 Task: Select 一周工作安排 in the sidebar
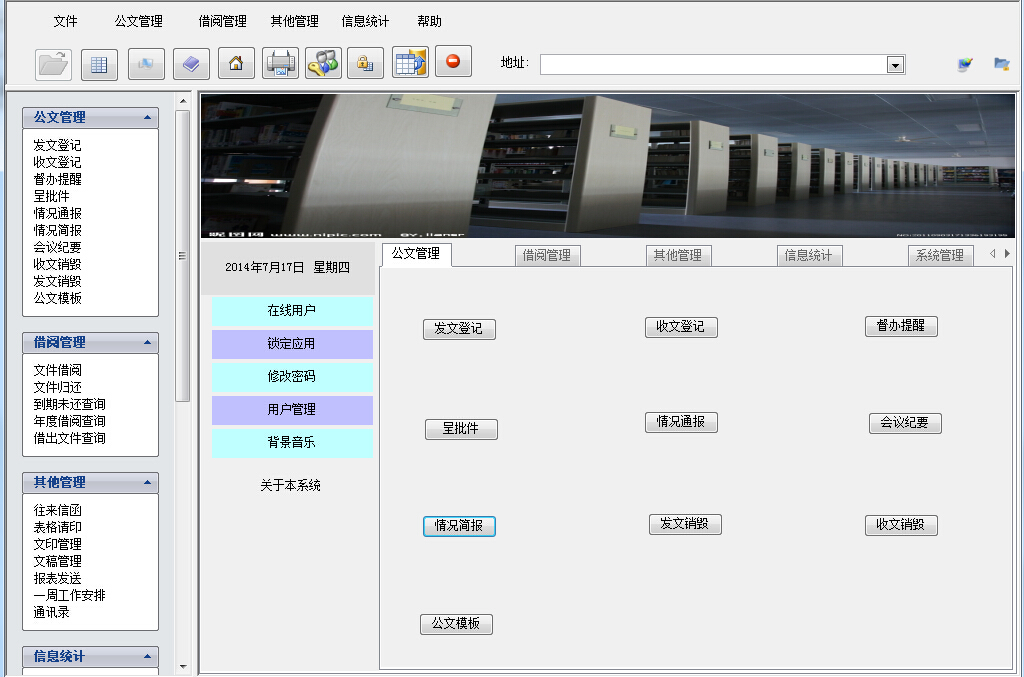(x=69, y=595)
